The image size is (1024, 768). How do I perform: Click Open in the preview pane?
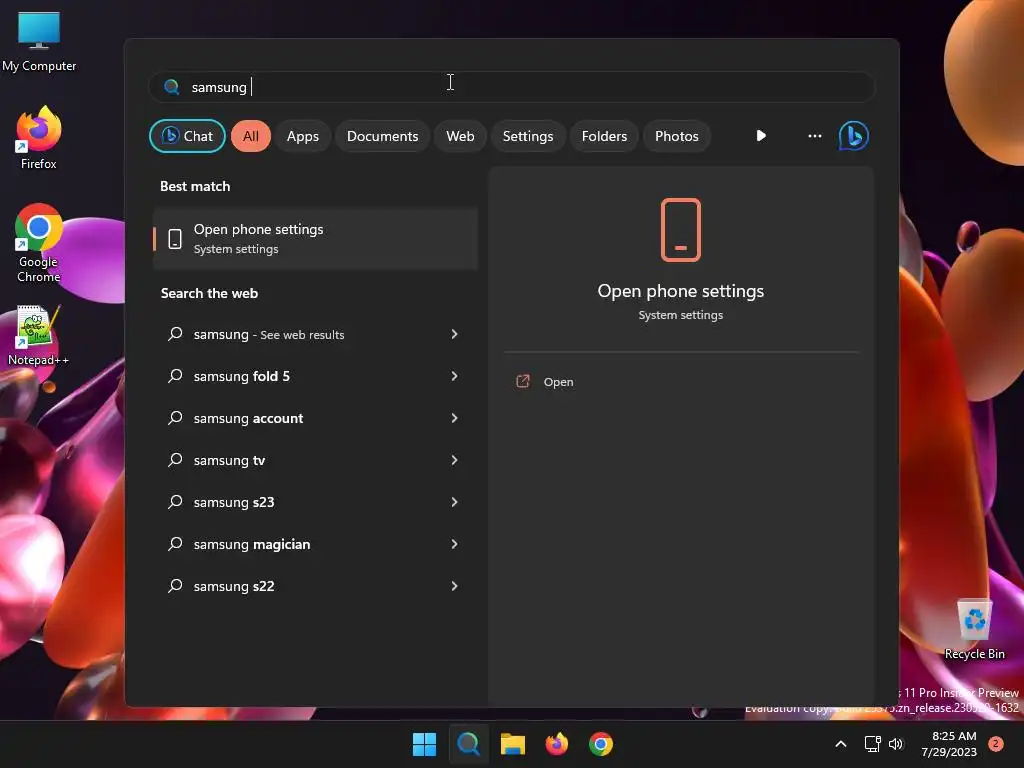558,382
